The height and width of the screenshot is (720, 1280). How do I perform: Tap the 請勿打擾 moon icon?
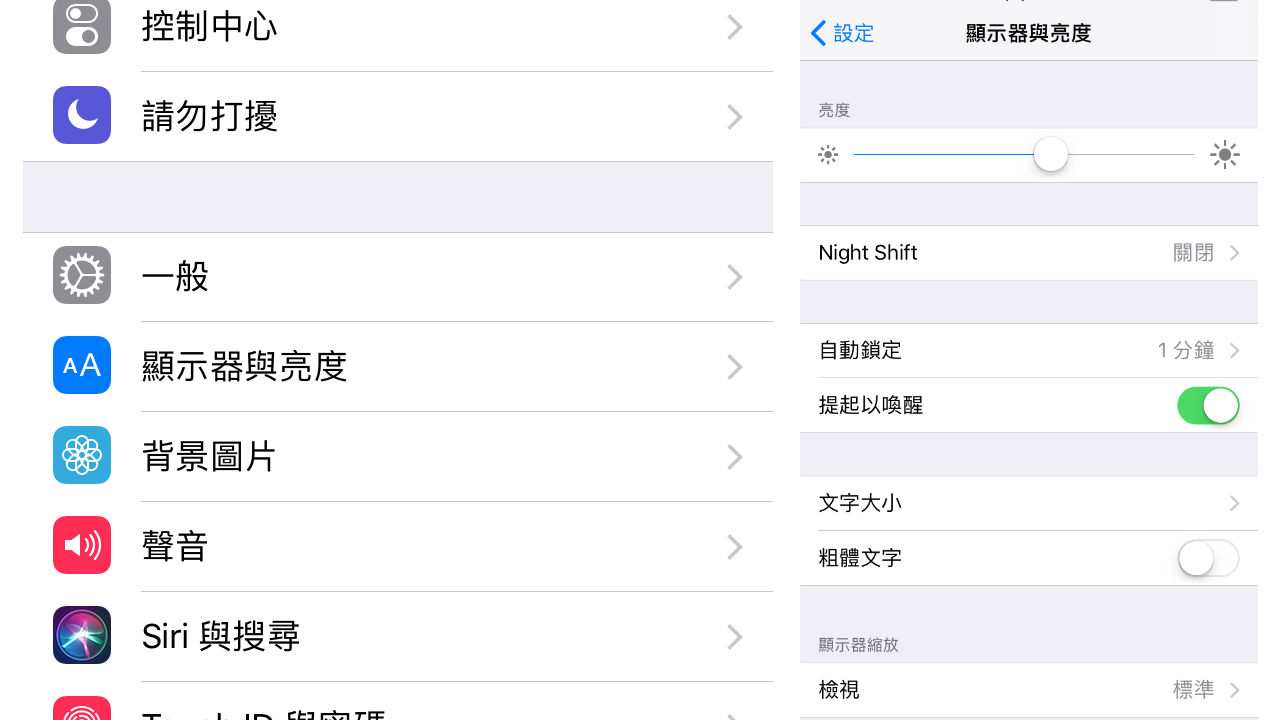tap(82, 115)
